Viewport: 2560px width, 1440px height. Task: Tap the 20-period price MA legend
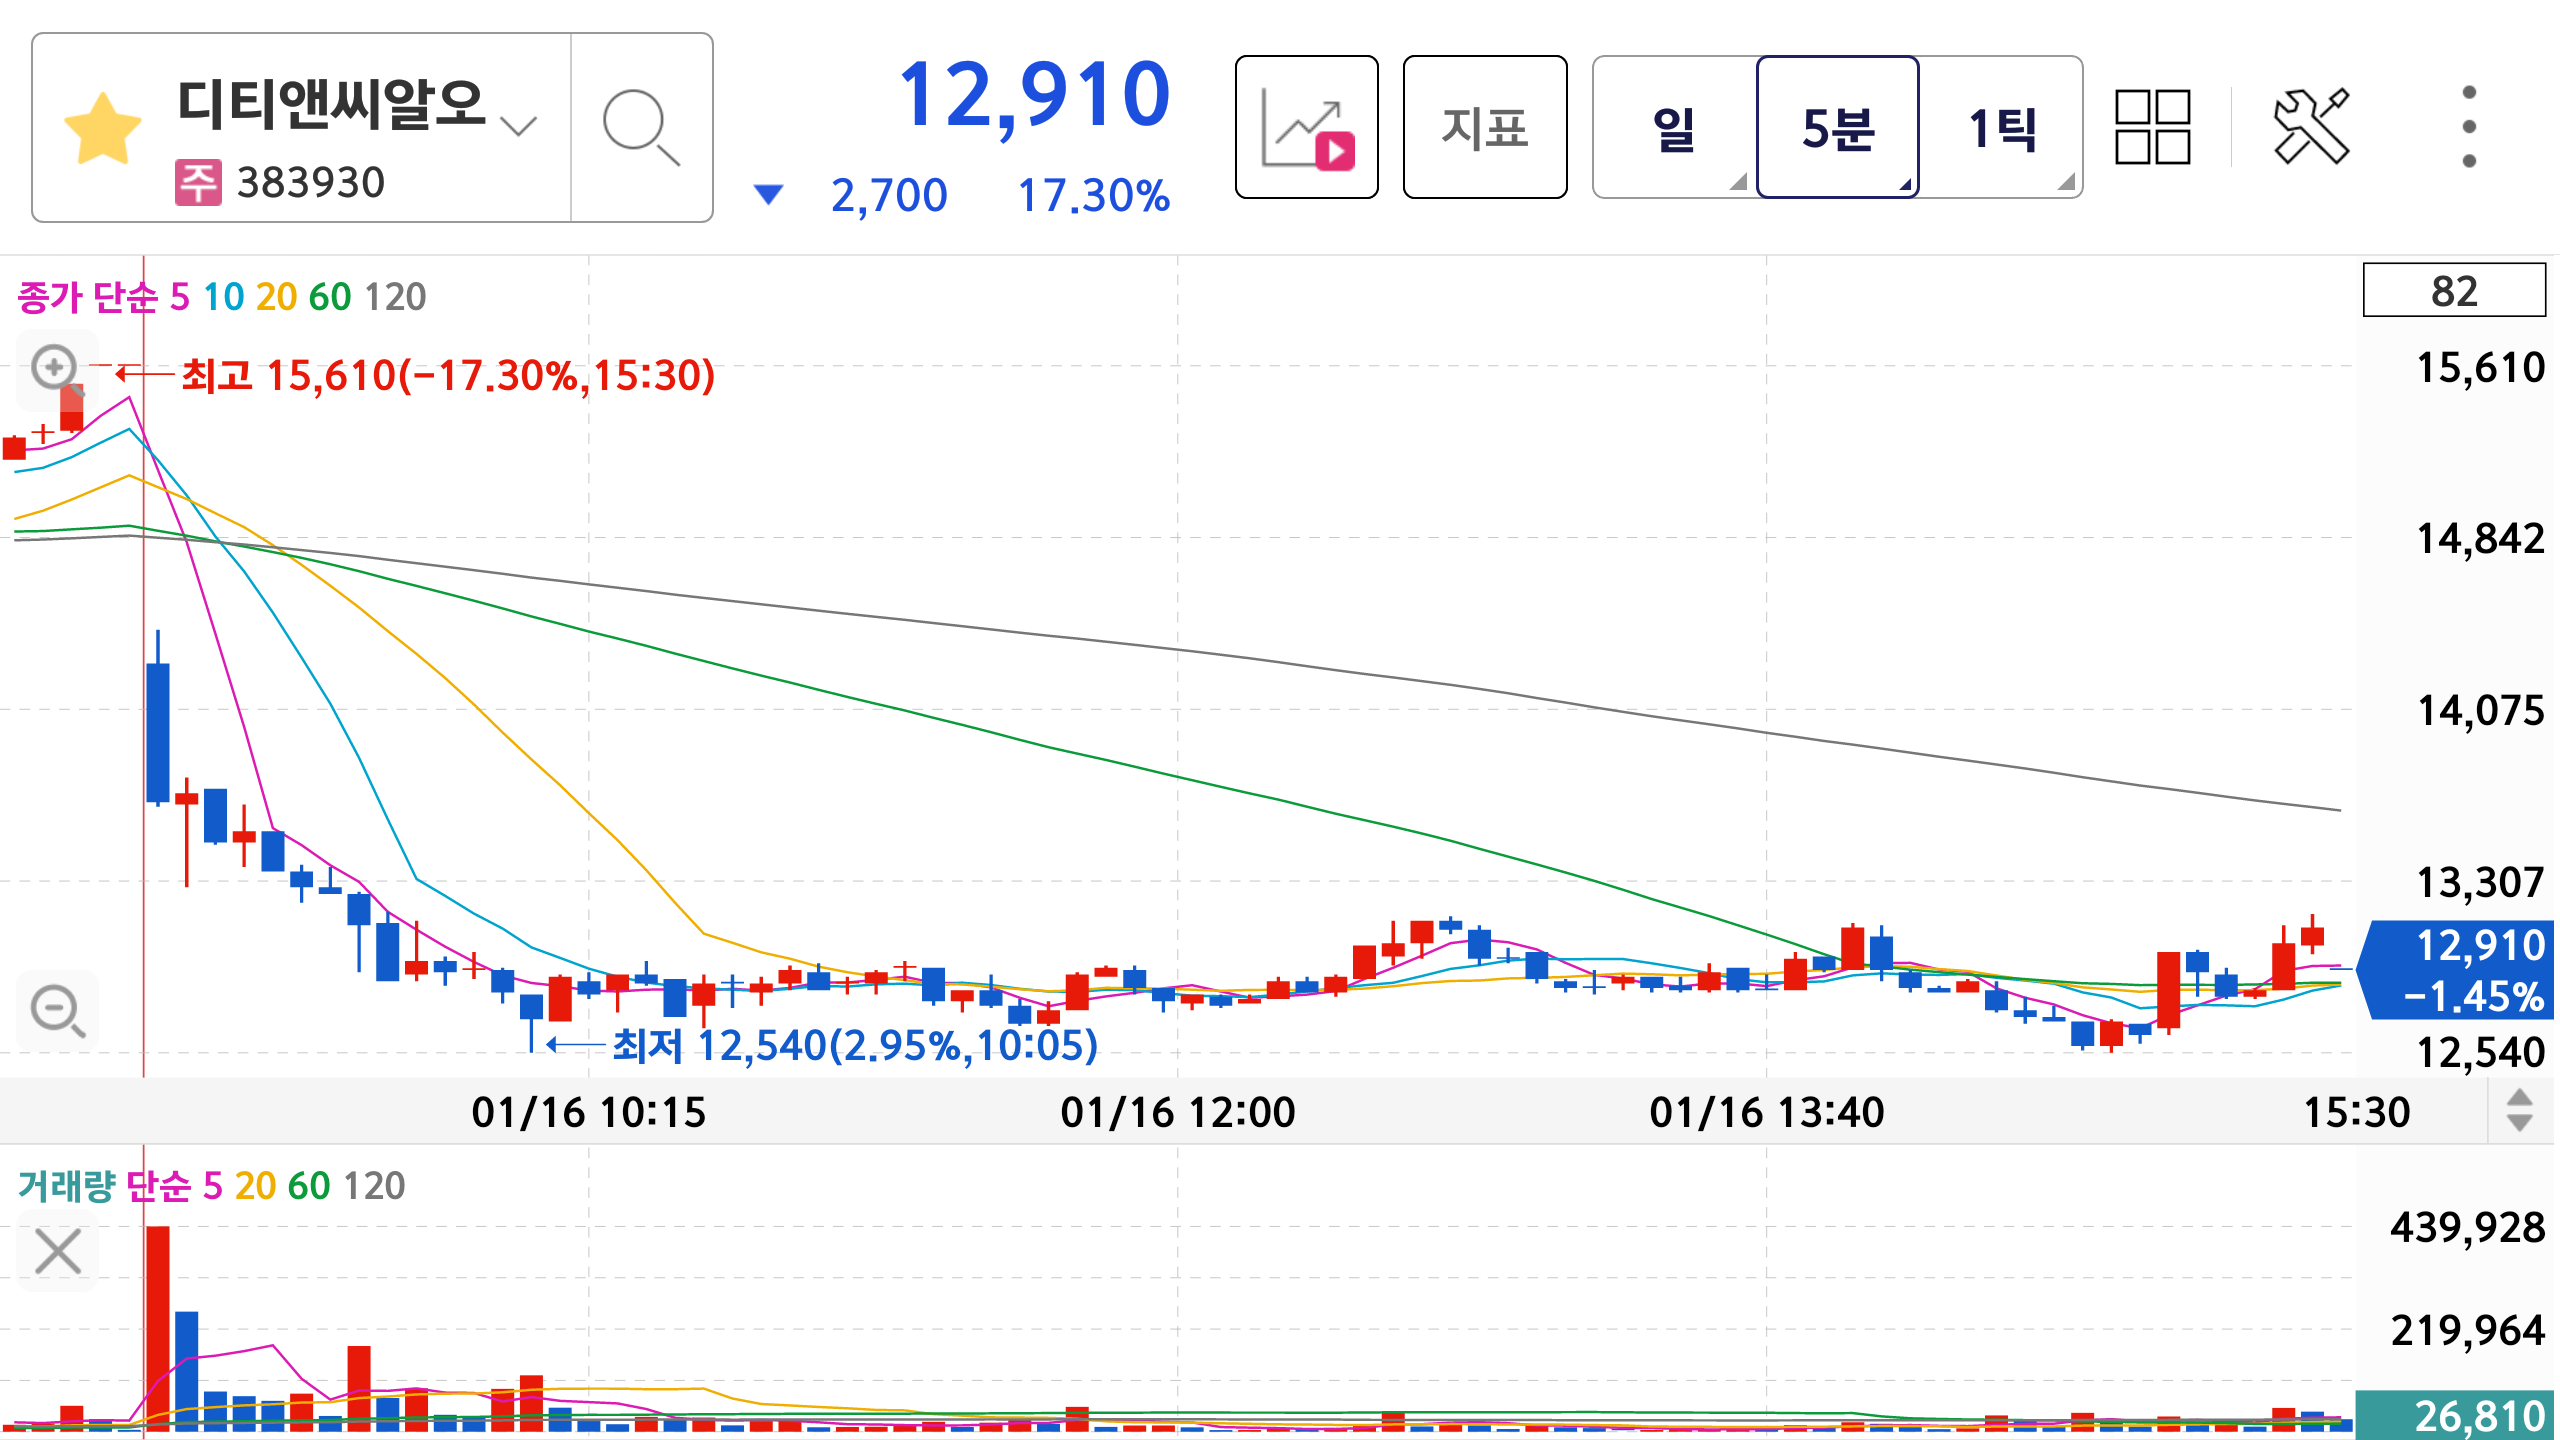click(x=276, y=297)
